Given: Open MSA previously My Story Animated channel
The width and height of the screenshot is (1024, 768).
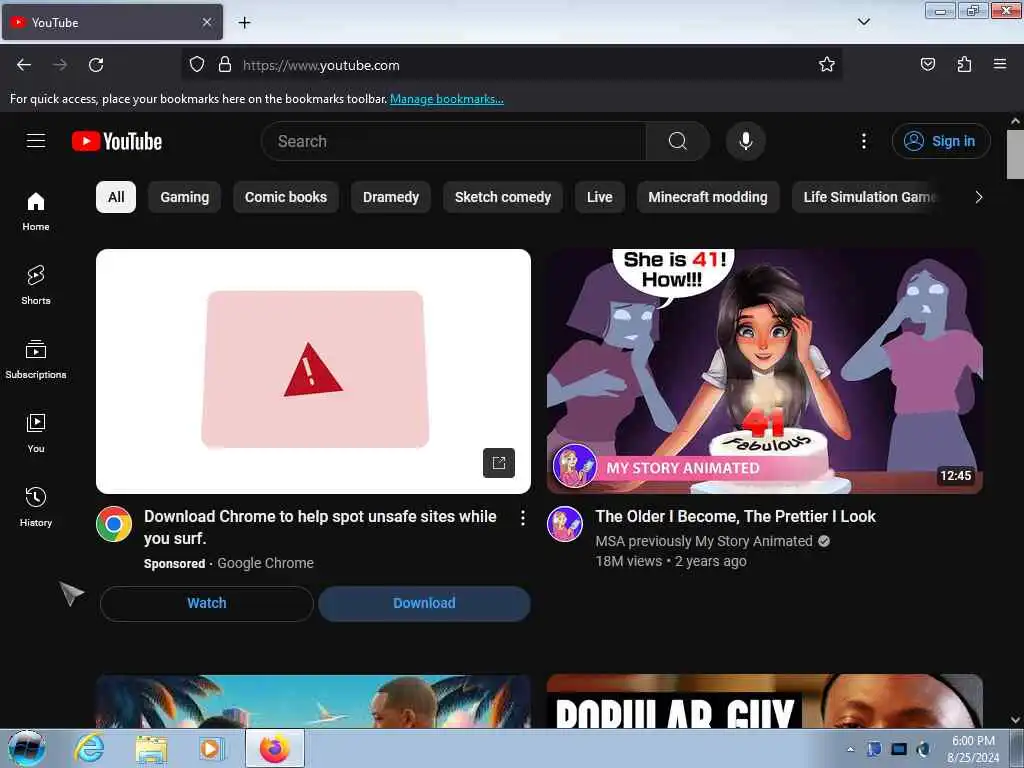Looking at the screenshot, I should tap(704, 541).
